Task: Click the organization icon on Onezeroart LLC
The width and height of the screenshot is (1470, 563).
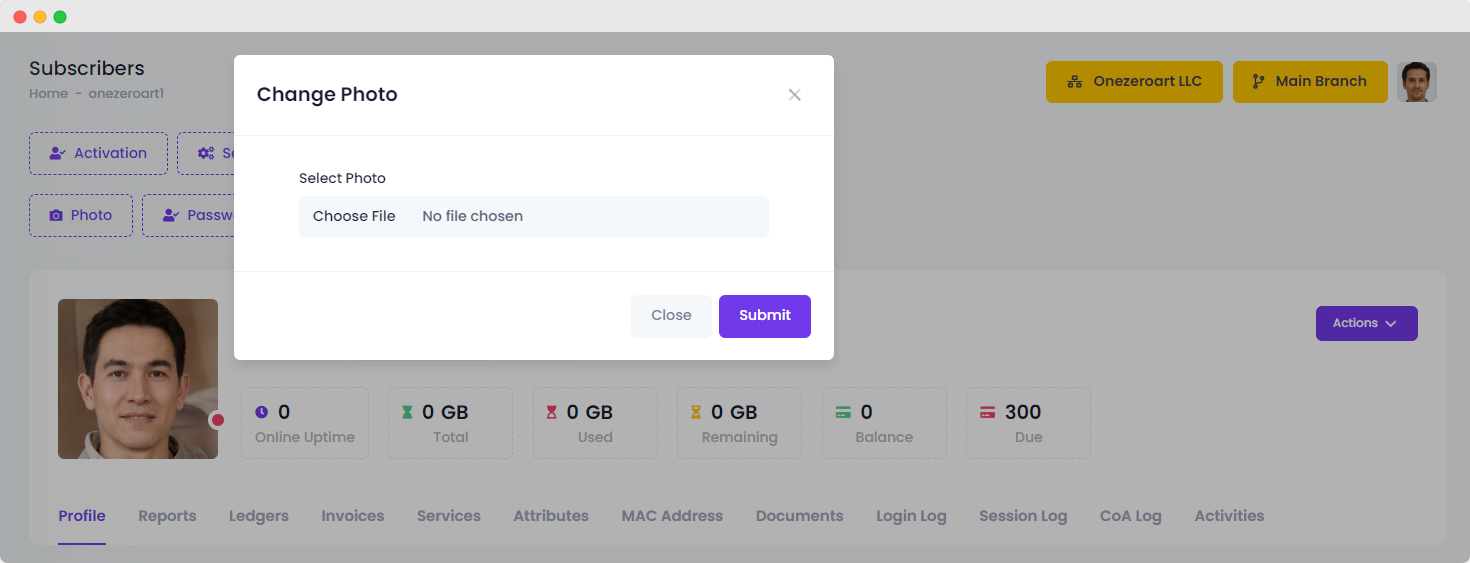Action: coord(1075,82)
